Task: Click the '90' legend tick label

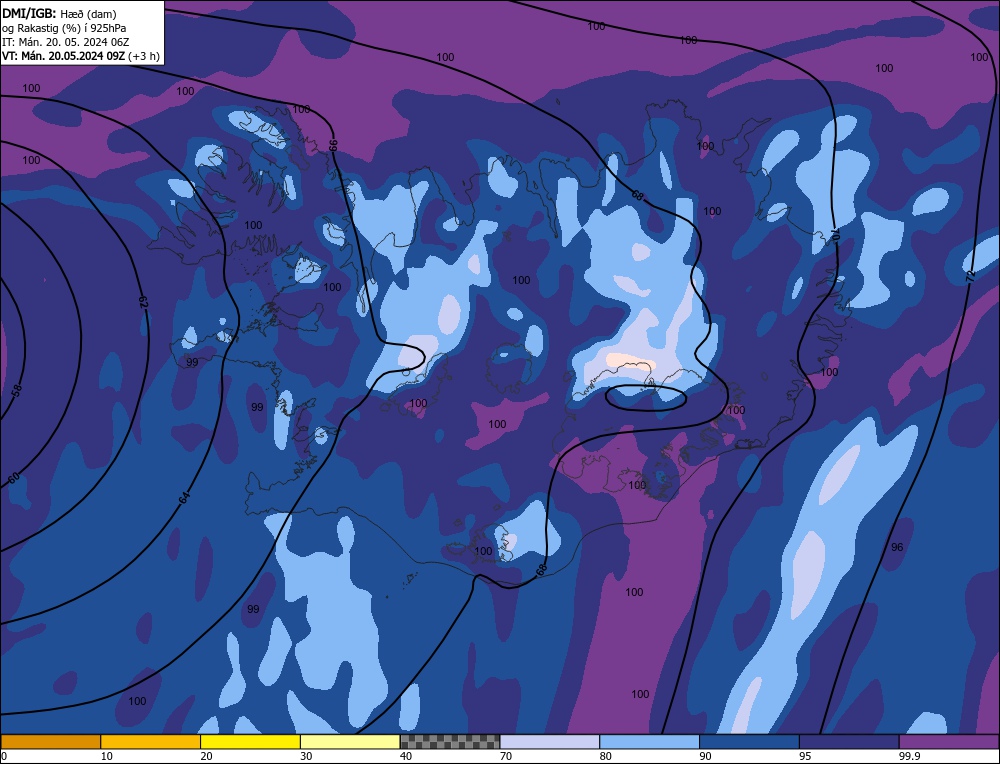Action: tap(705, 756)
